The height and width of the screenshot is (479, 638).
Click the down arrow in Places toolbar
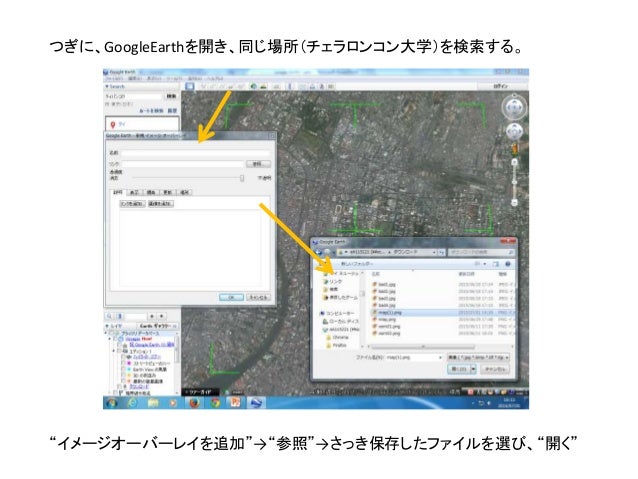coord(162,316)
